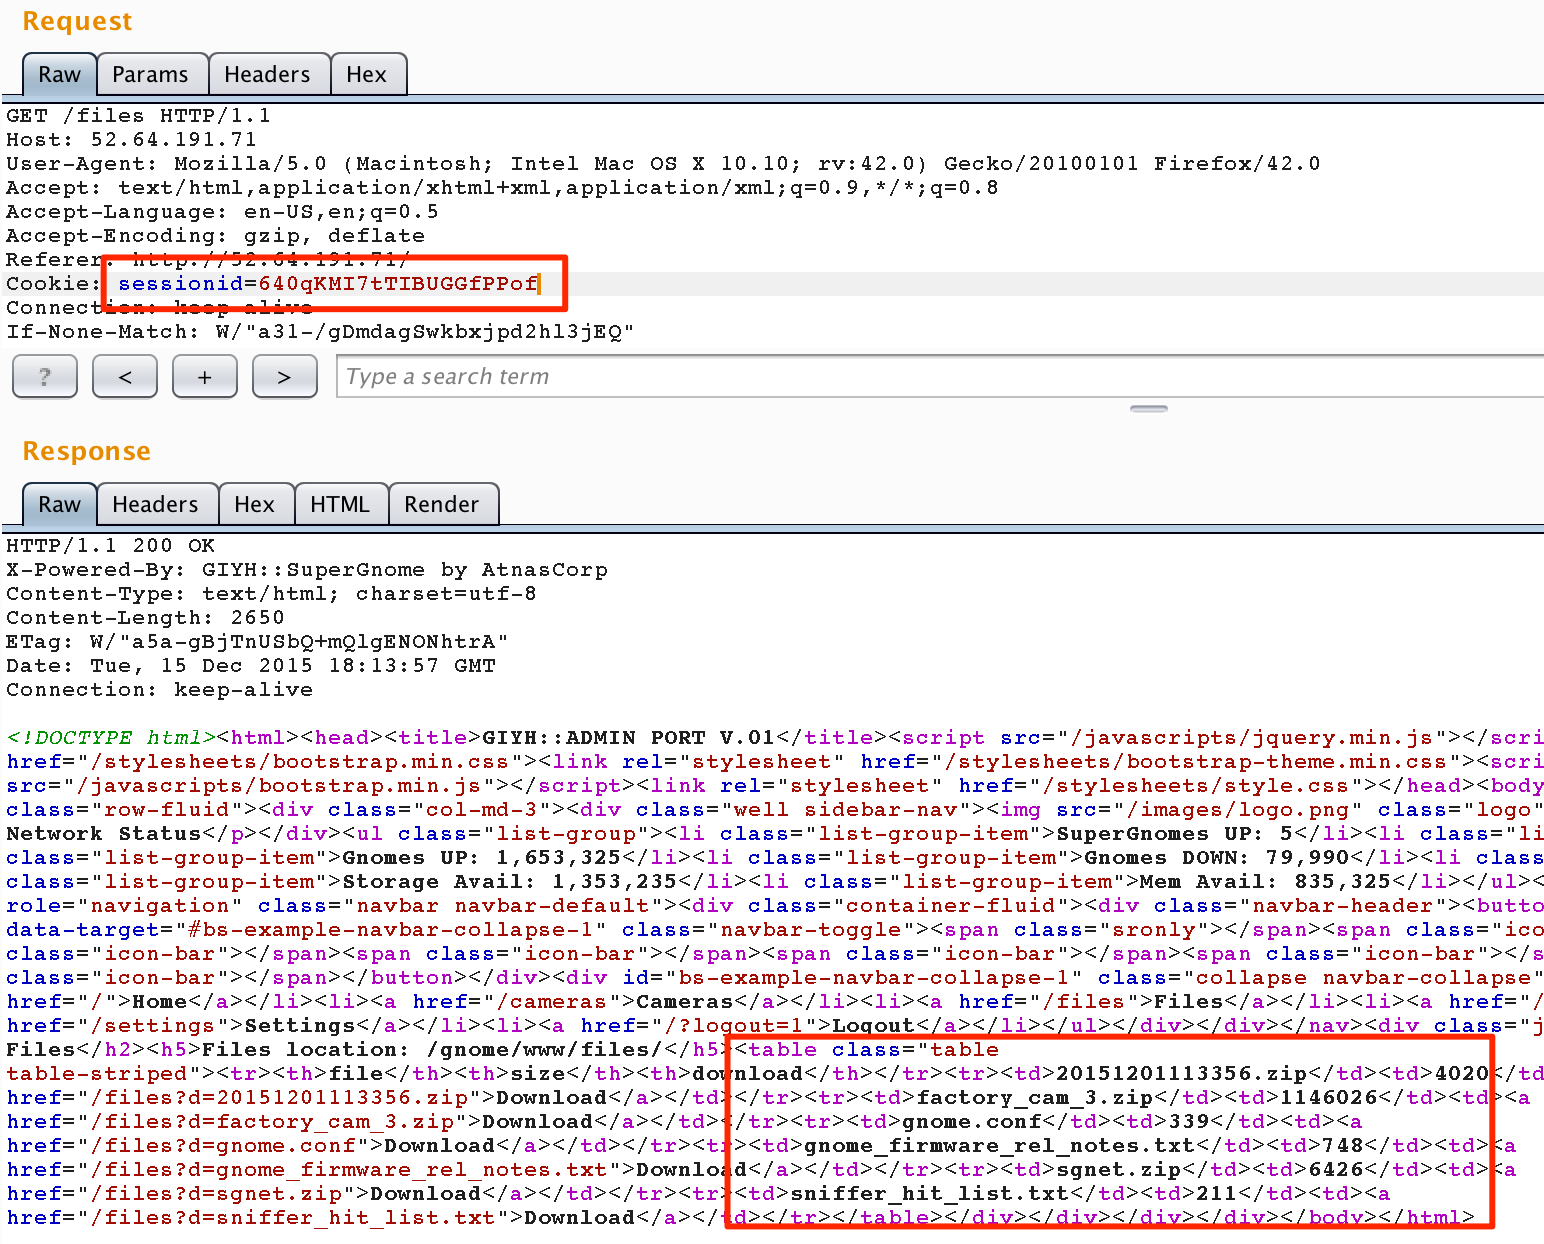Image resolution: width=1544 pixels, height=1244 pixels.
Task: Click the 'GET /files HTTP/1.1' request line
Action: point(138,116)
